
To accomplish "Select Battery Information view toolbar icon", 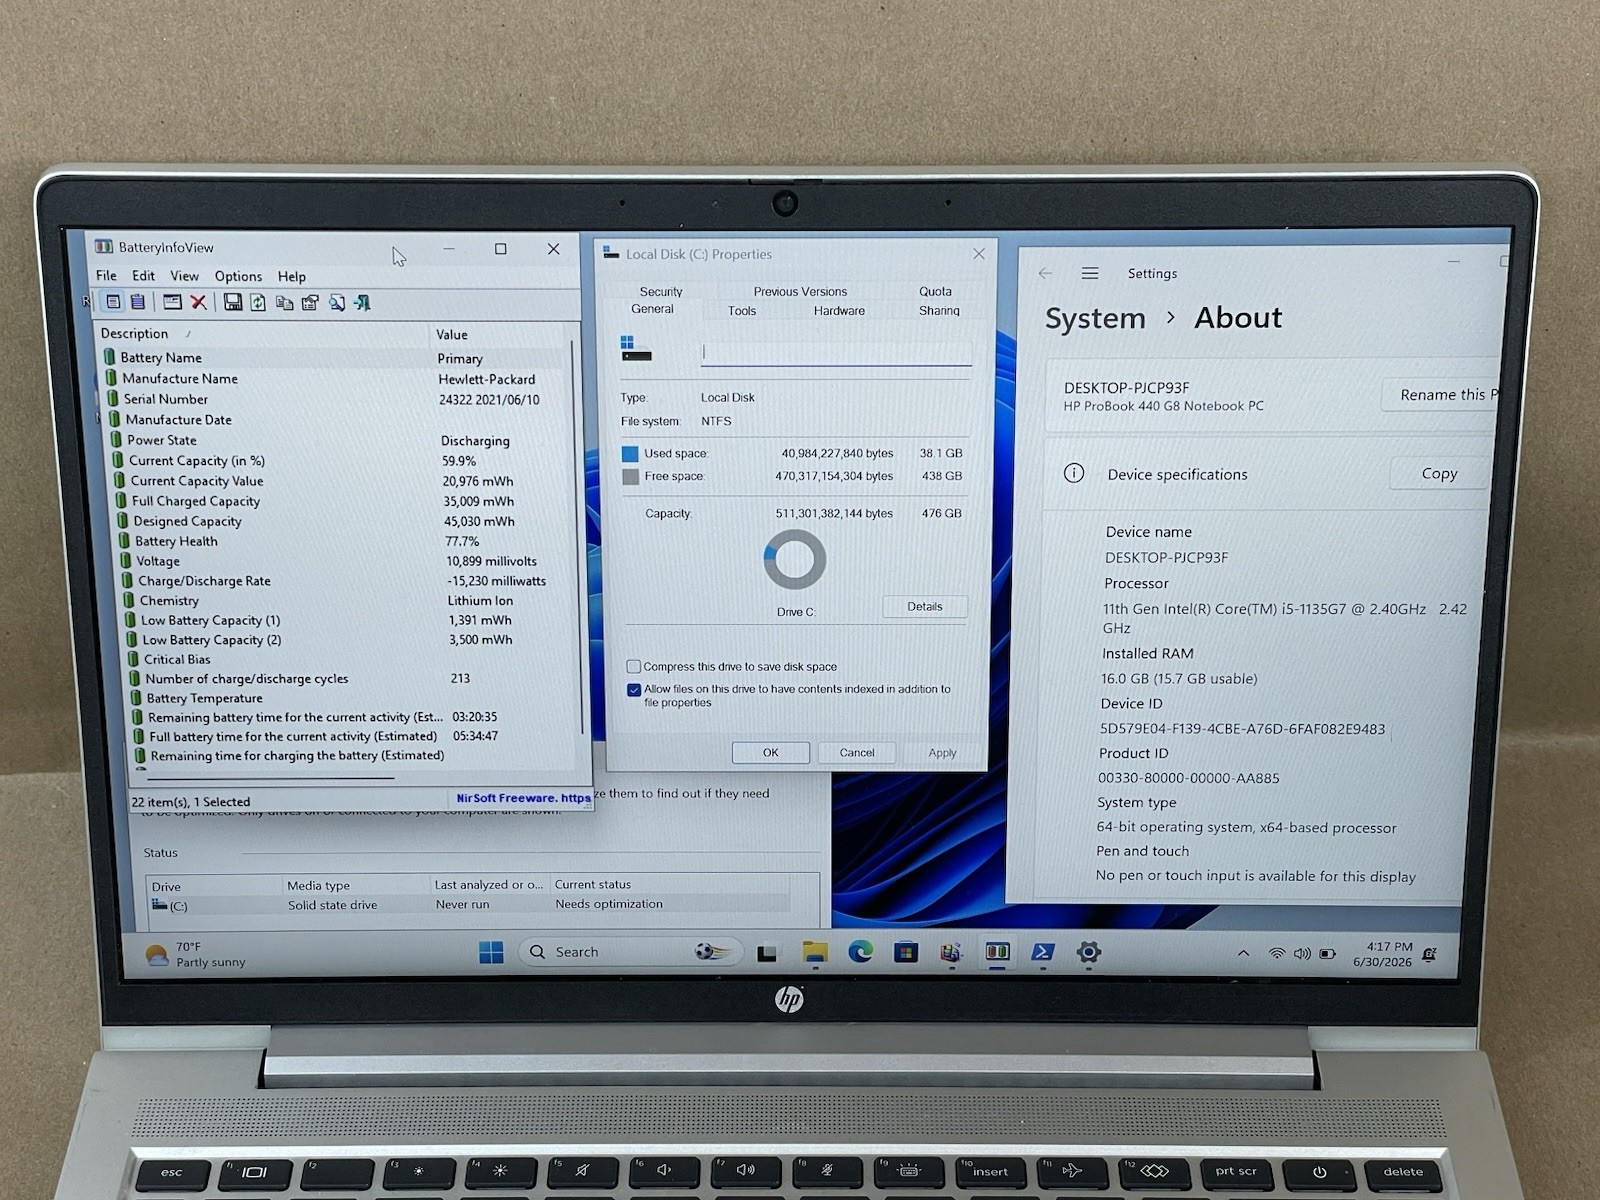I will point(113,302).
